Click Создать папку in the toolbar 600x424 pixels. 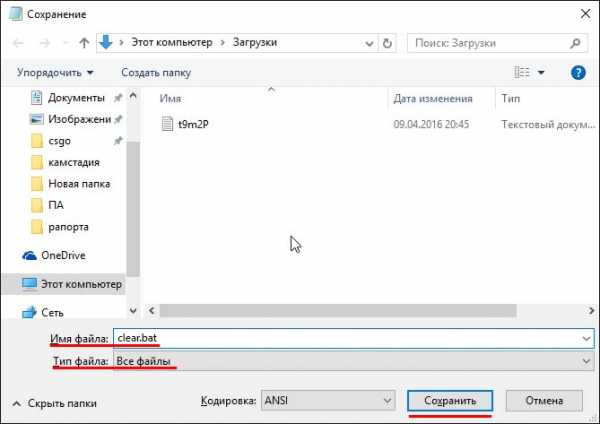(154, 73)
